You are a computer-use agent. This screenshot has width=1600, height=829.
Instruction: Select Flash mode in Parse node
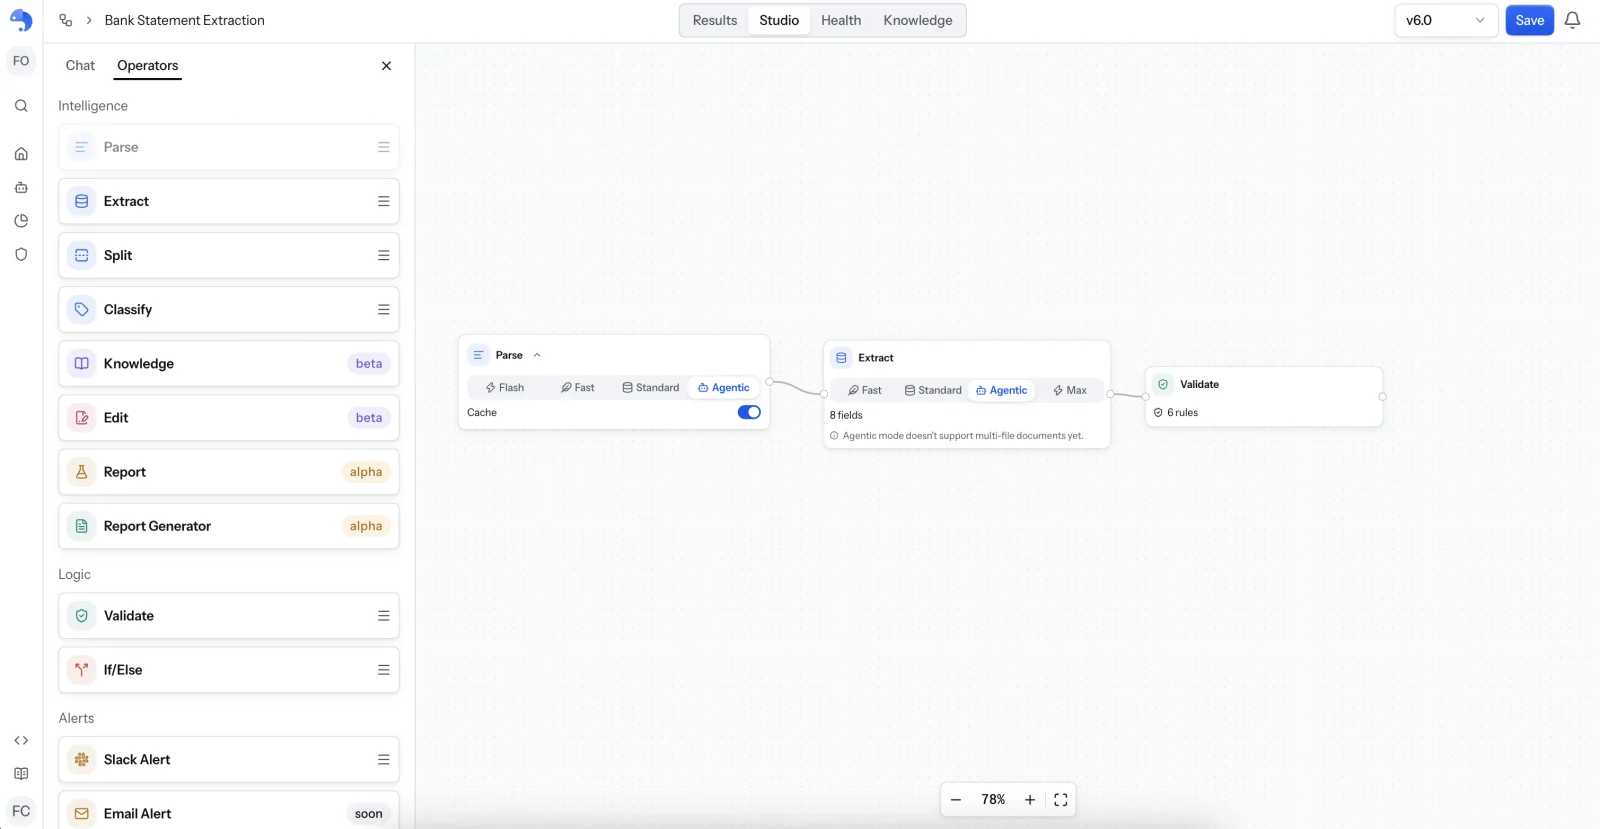505,388
